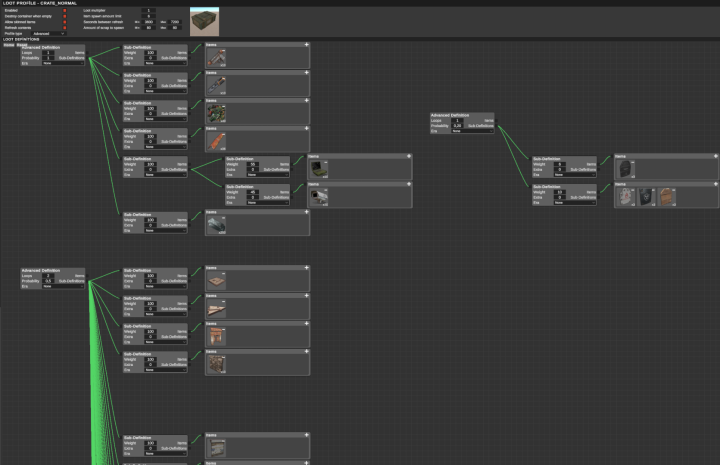Click the Item spawn amount limit field
Viewport: 720px width, 465px height.
[x=148, y=16]
